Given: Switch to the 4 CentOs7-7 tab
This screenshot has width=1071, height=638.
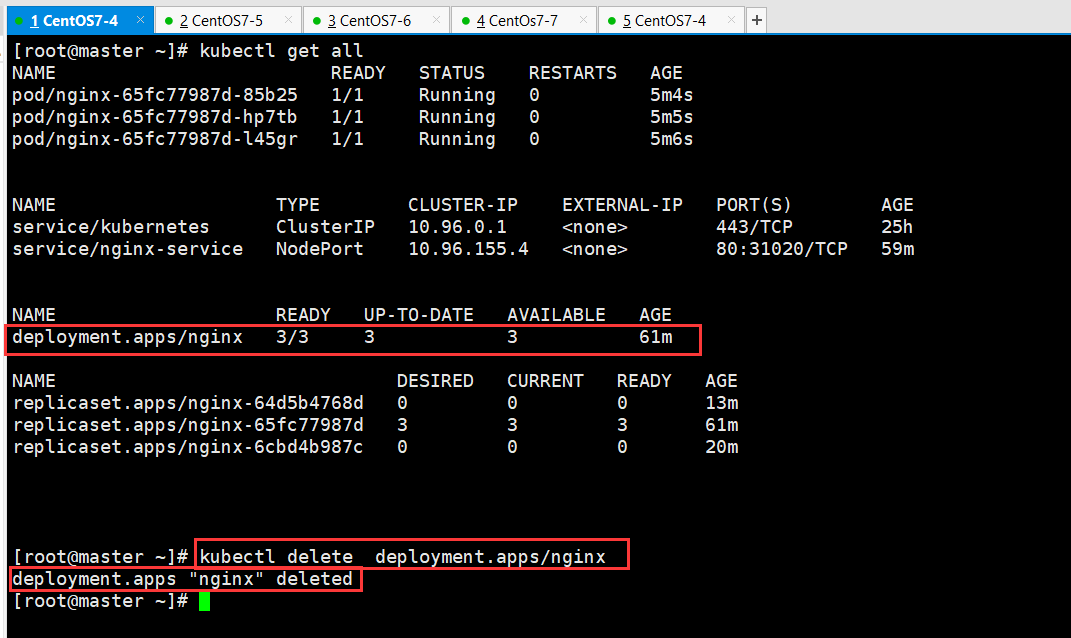Looking at the screenshot, I should click(x=524, y=20).
